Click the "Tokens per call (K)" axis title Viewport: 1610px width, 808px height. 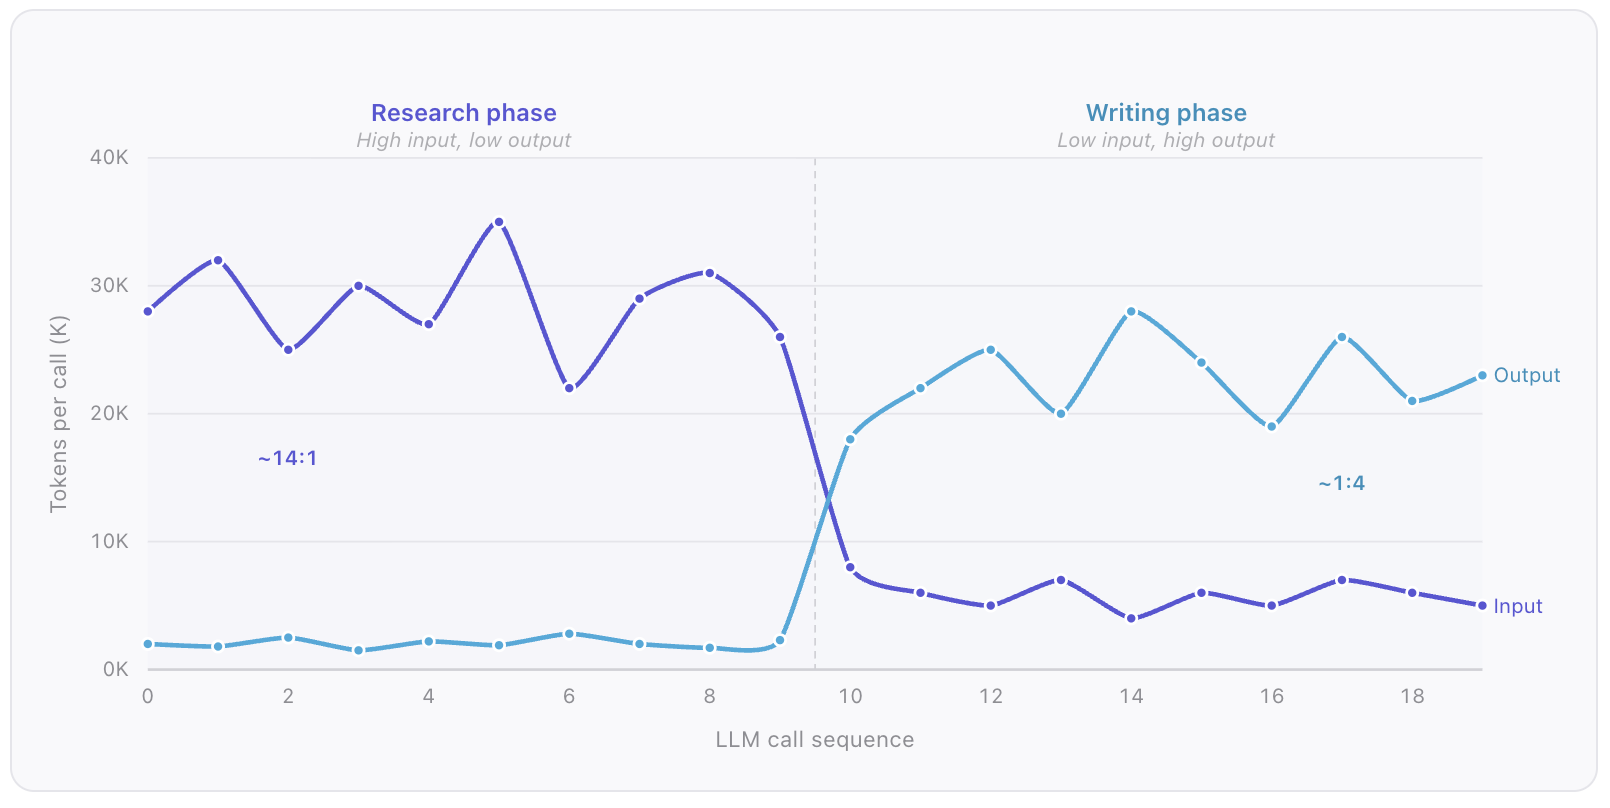coord(59,414)
